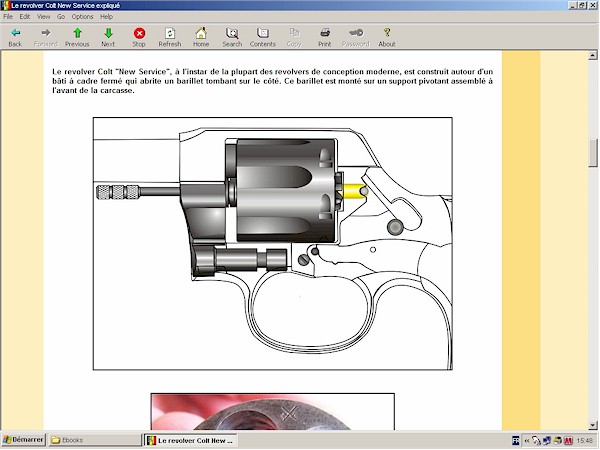
Task: Show the Contents panel
Action: click(263, 34)
